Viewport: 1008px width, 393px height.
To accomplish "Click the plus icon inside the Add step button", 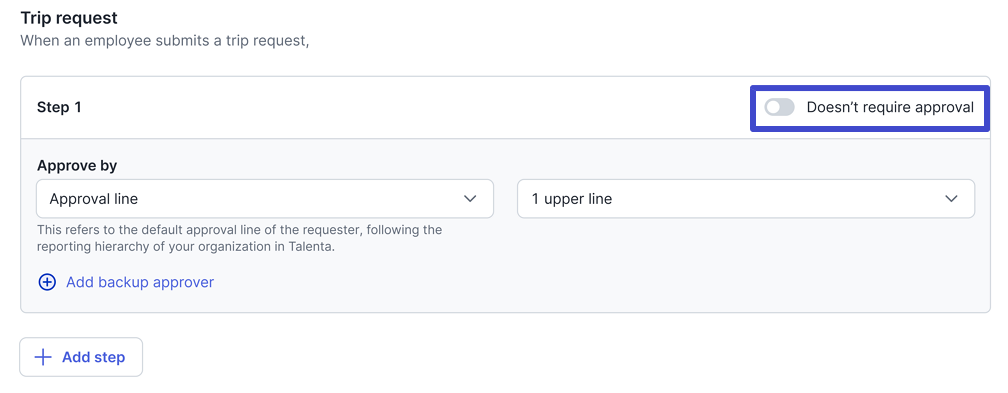I will coord(42,357).
